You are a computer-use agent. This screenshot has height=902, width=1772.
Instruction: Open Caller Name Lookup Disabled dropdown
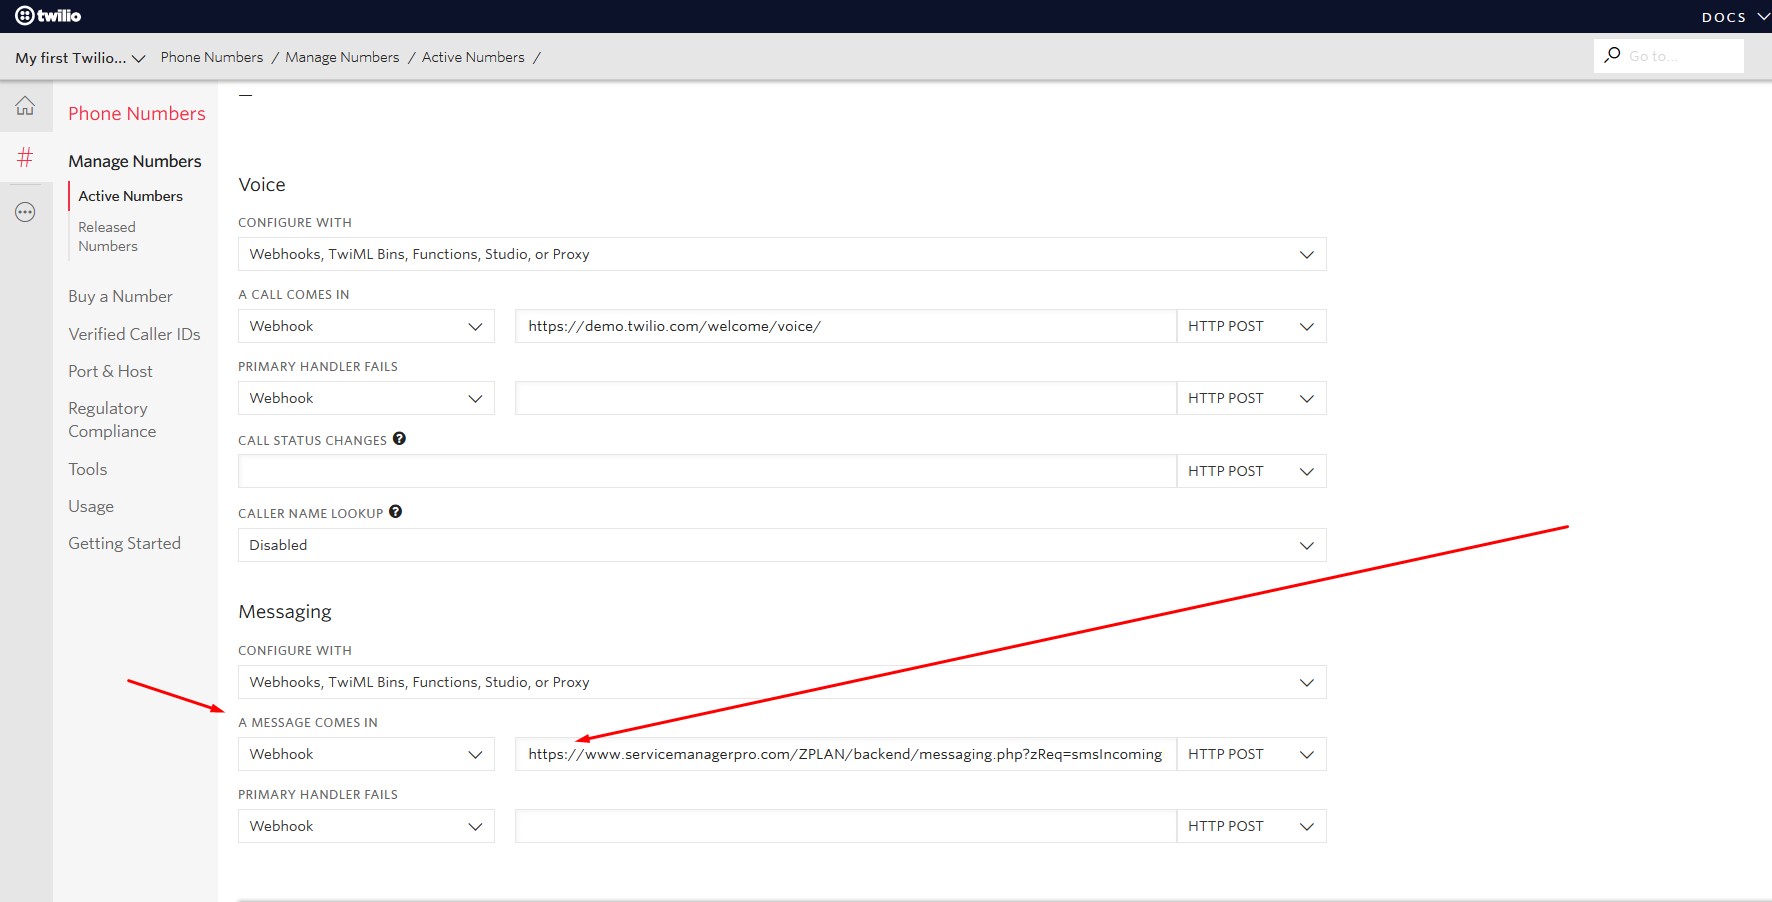(781, 545)
